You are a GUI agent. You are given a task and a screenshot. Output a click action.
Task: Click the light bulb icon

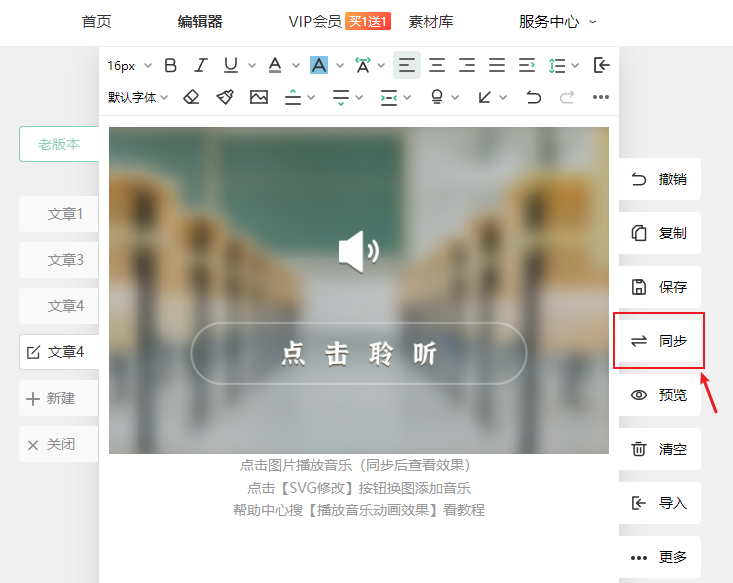pos(437,97)
